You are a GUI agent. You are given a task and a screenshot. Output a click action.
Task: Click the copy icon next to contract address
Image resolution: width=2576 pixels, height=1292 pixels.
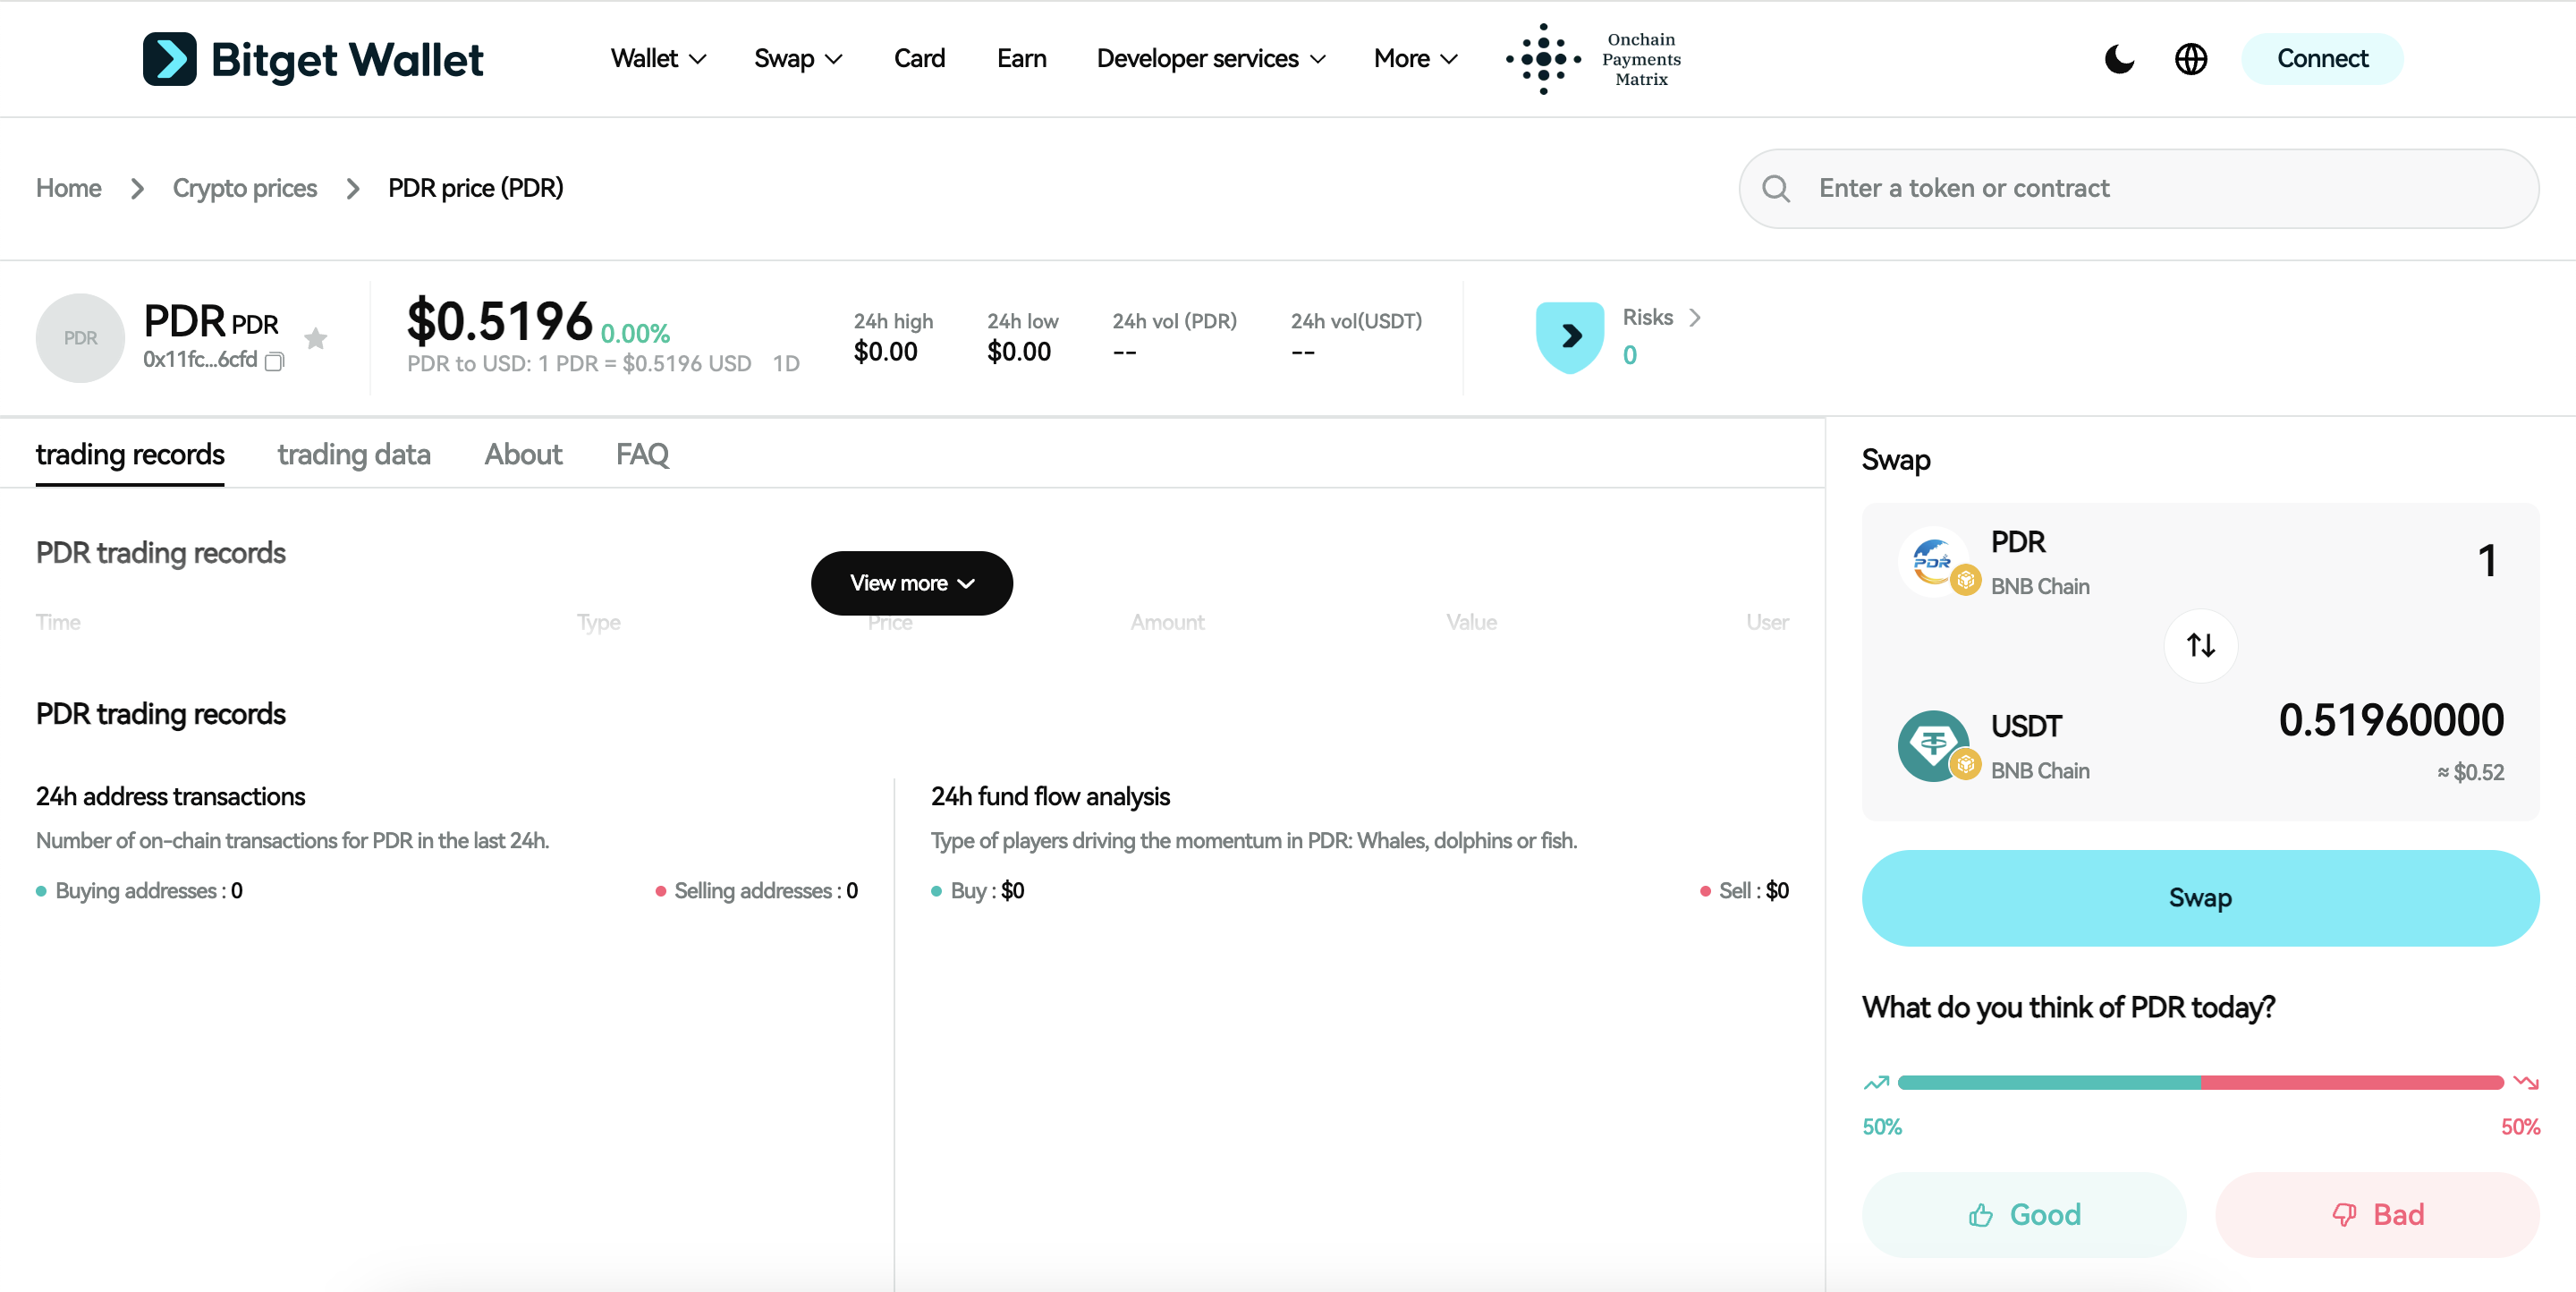click(274, 363)
